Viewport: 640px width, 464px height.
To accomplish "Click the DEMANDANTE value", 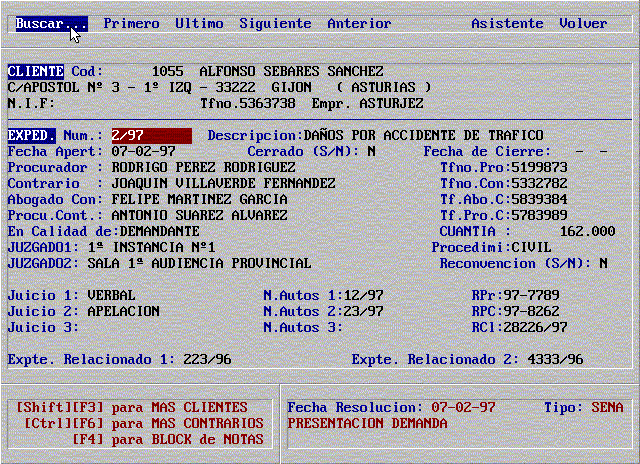I will (160, 231).
